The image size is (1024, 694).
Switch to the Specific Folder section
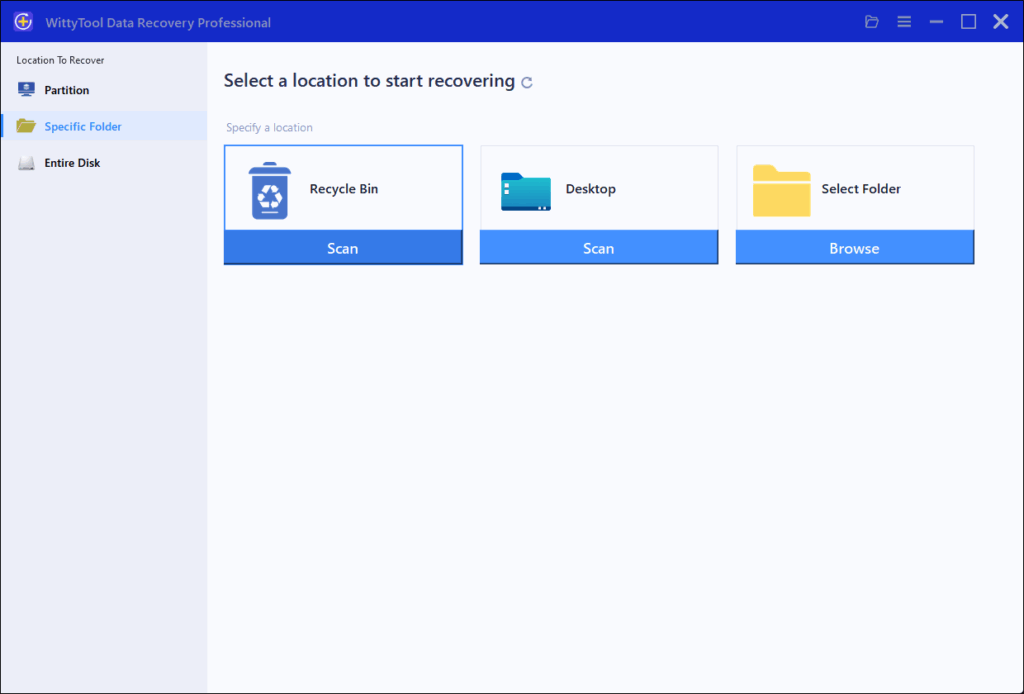(x=83, y=127)
